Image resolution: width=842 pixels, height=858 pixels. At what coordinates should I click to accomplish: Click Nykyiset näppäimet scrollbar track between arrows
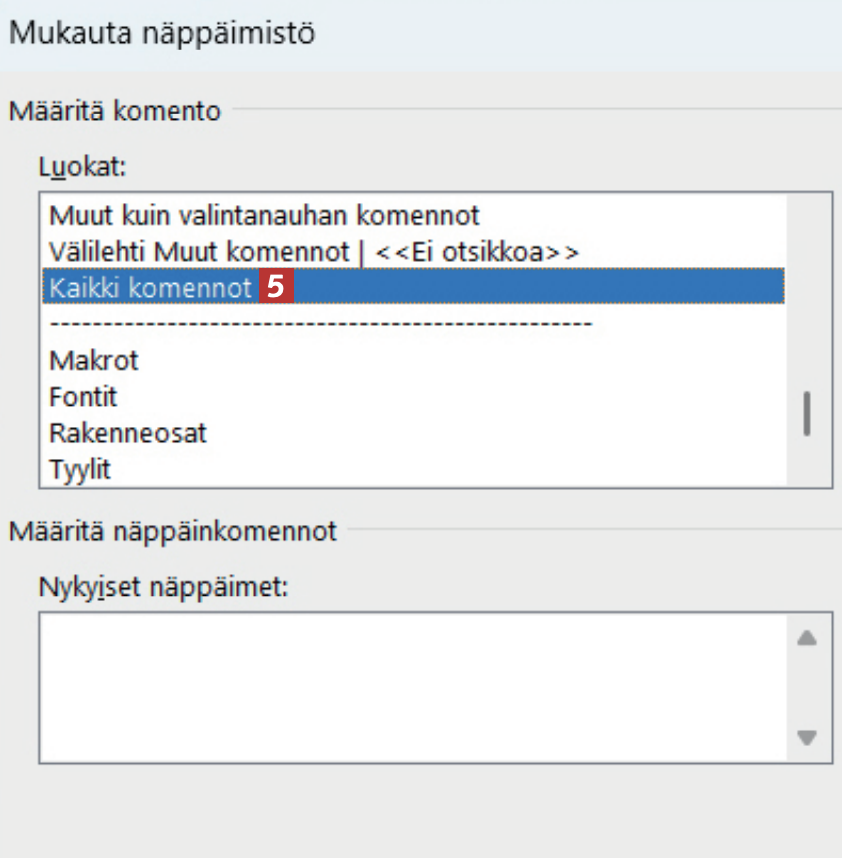(x=808, y=688)
